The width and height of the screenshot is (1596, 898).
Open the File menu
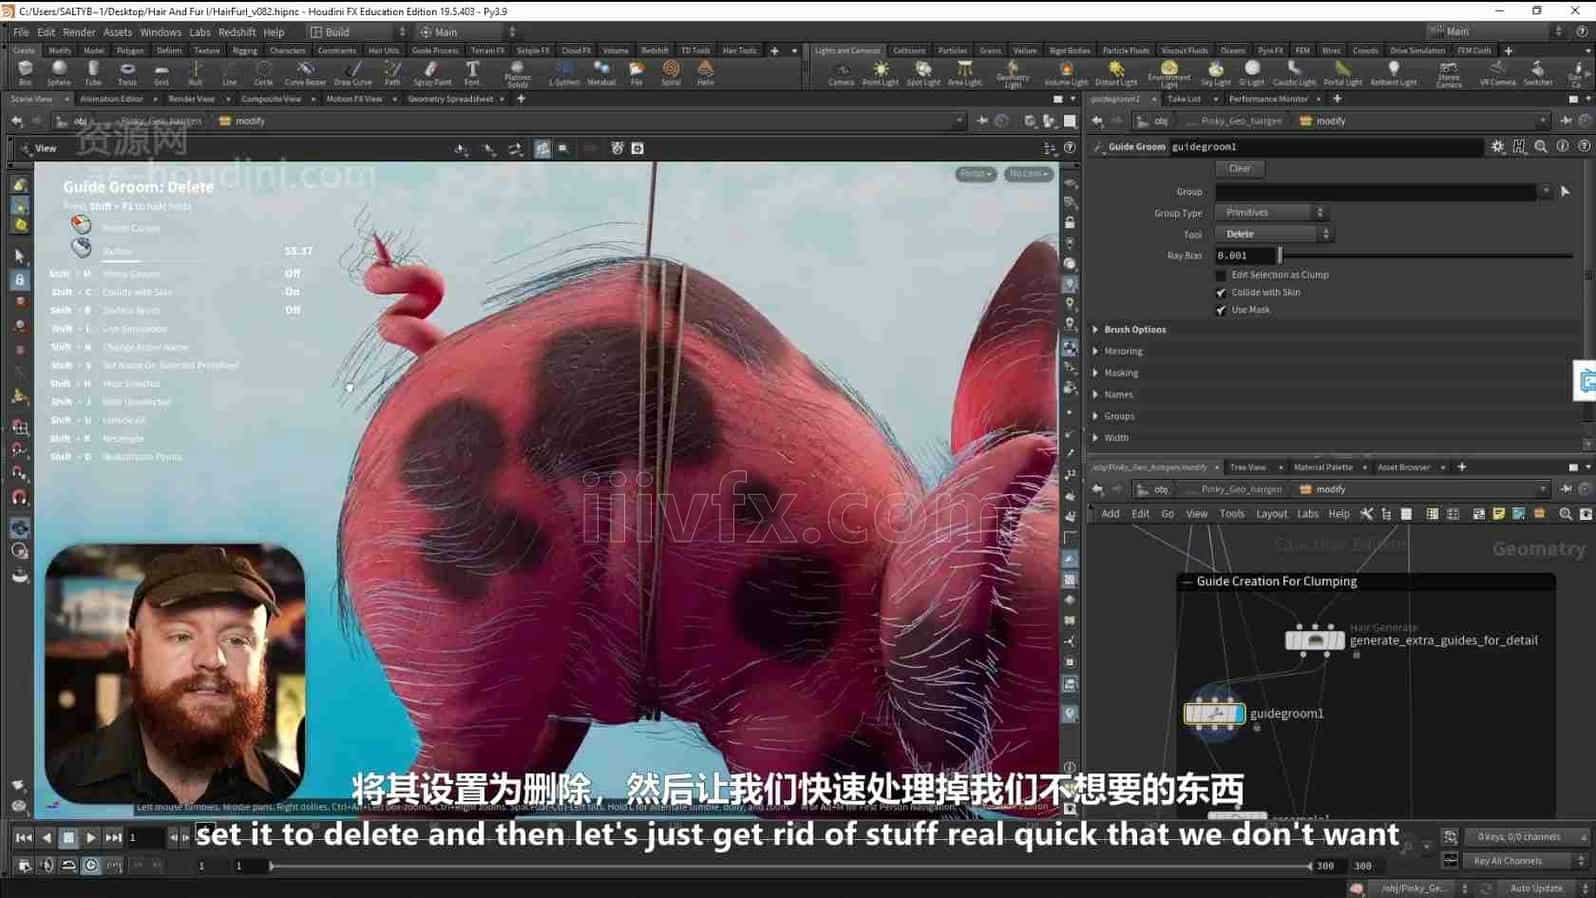click(x=21, y=32)
